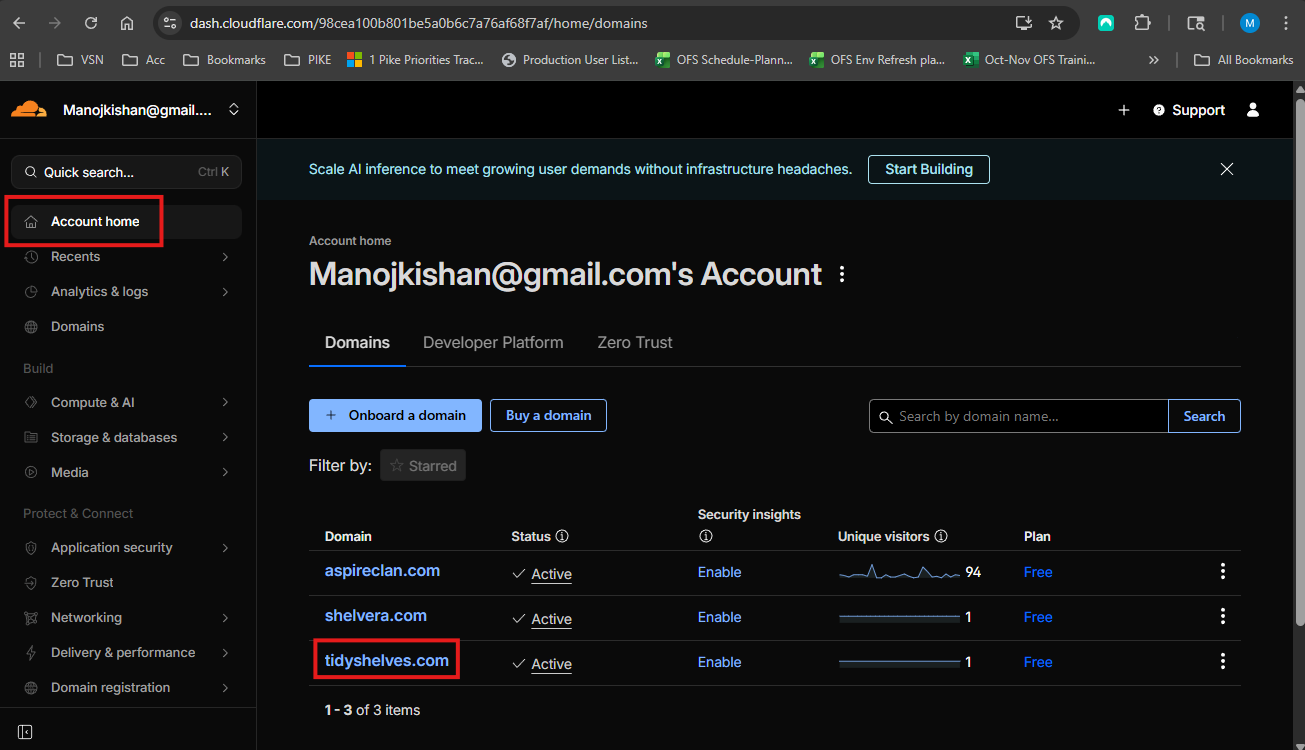Image resolution: width=1305 pixels, height=750 pixels.
Task: Expand Delivery & performance chevron
Action: click(225, 653)
